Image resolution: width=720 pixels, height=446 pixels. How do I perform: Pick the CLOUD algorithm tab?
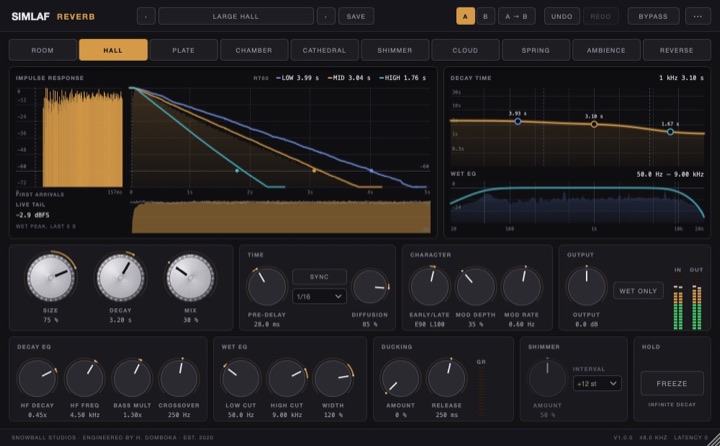(x=465, y=50)
